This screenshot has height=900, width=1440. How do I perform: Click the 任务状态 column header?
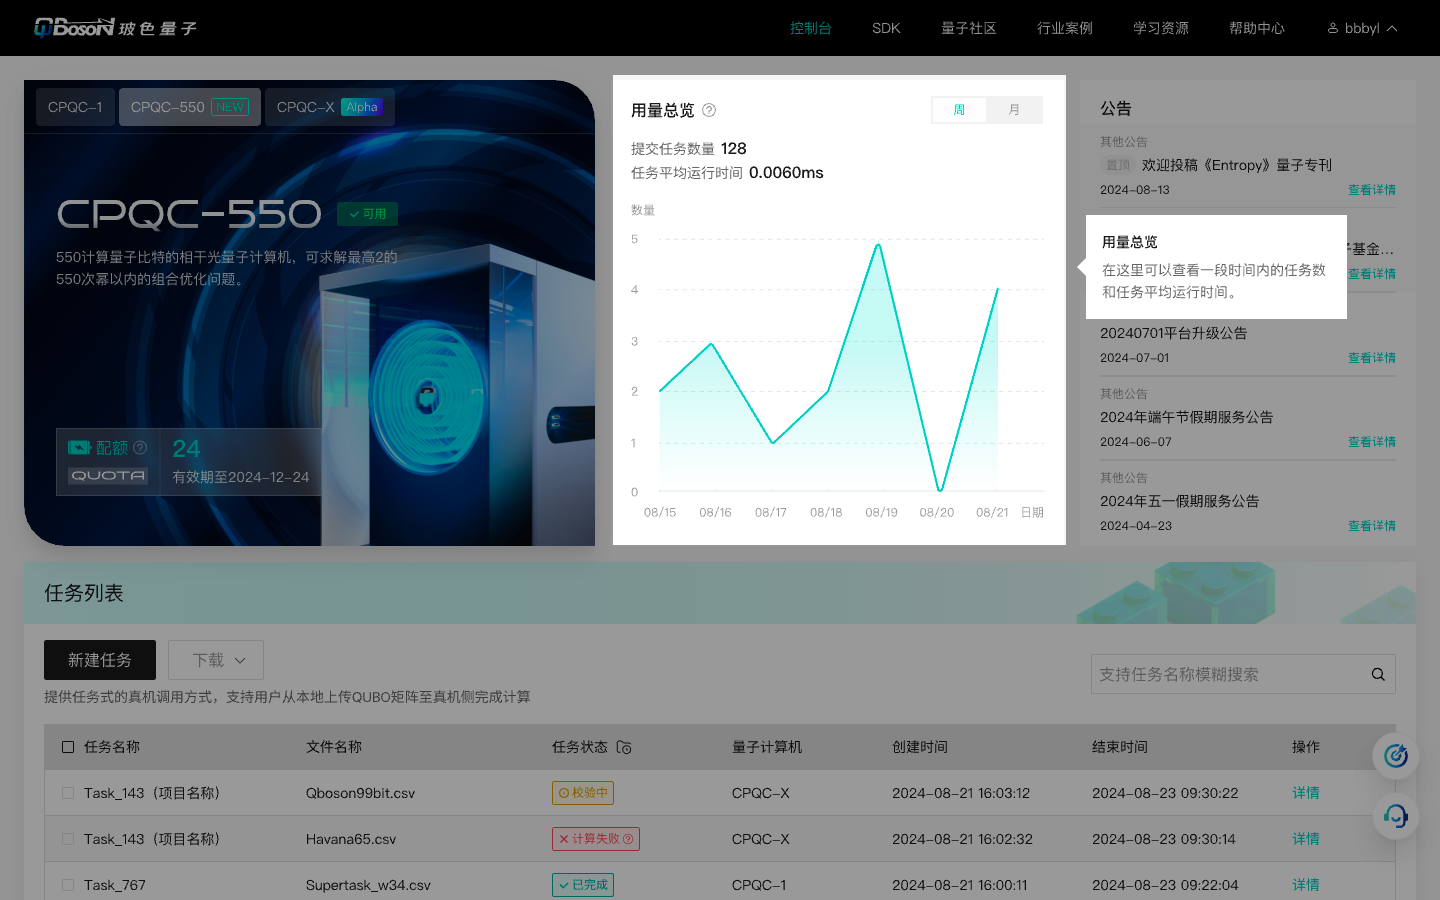[x=580, y=747]
